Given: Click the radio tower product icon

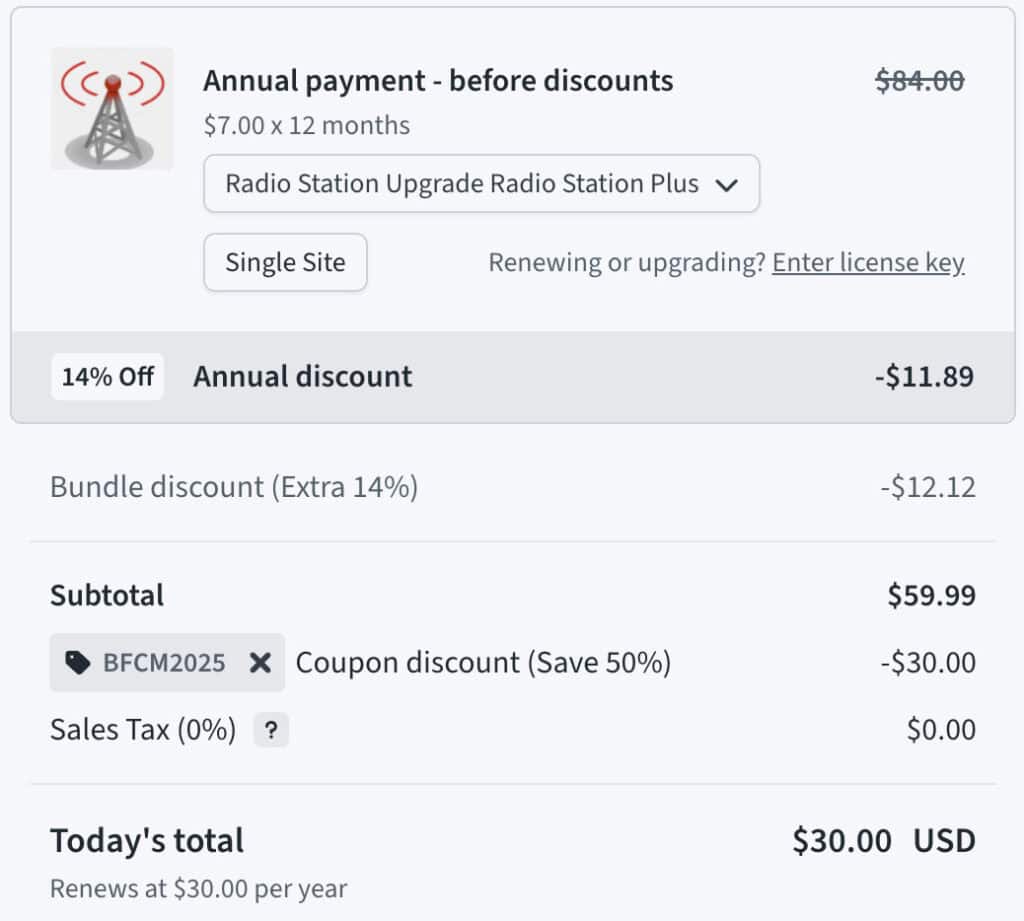Looking at the screenshot, I should (x=112, y=109).
